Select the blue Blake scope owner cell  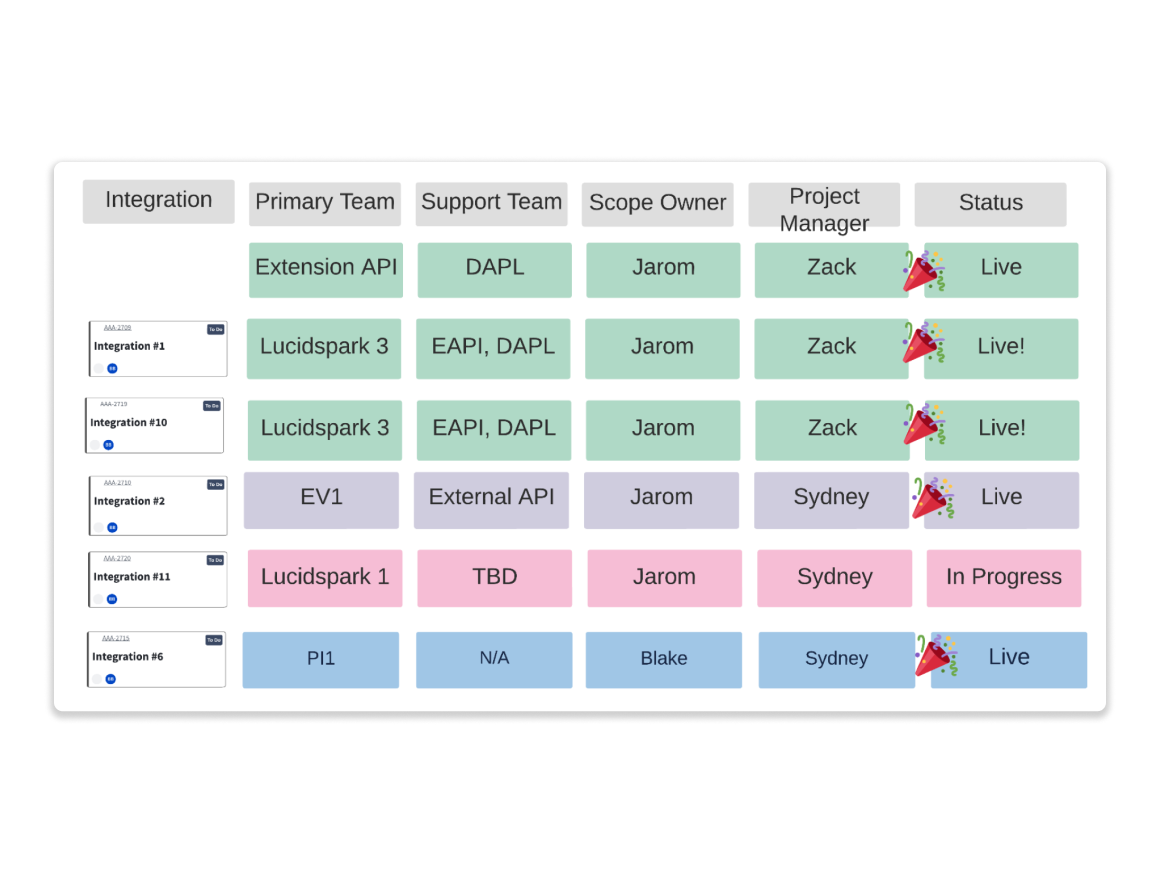click(663, 659)
